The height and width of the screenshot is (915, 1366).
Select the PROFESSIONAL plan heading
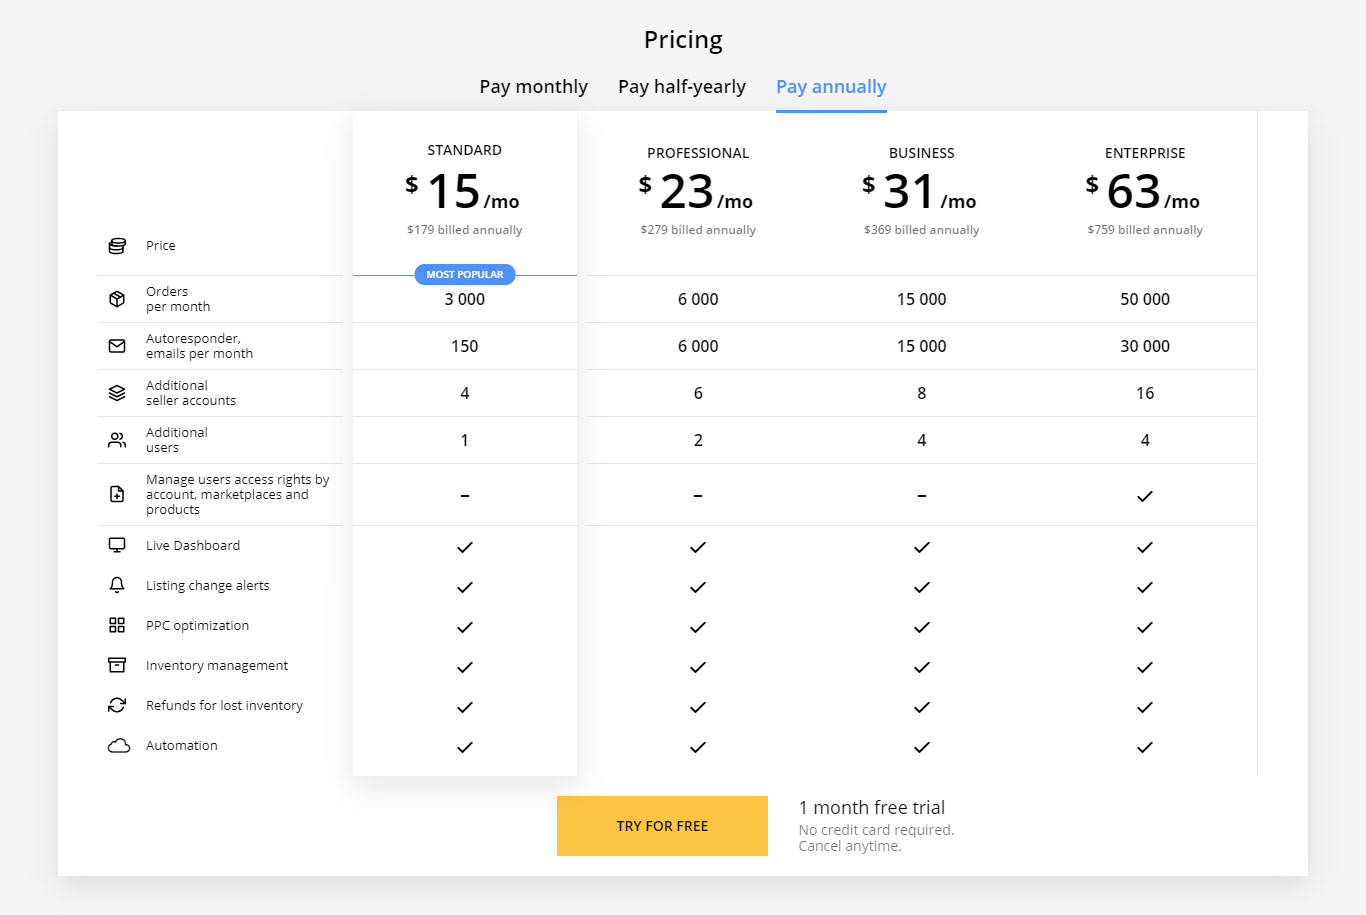[x=698, y=153]
